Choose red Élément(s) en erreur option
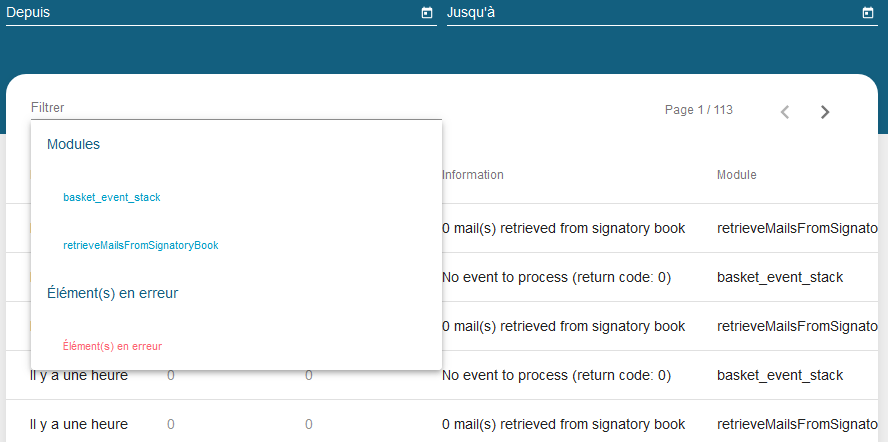This screenshot has width=888, height=442. click(x=112, y=346)
